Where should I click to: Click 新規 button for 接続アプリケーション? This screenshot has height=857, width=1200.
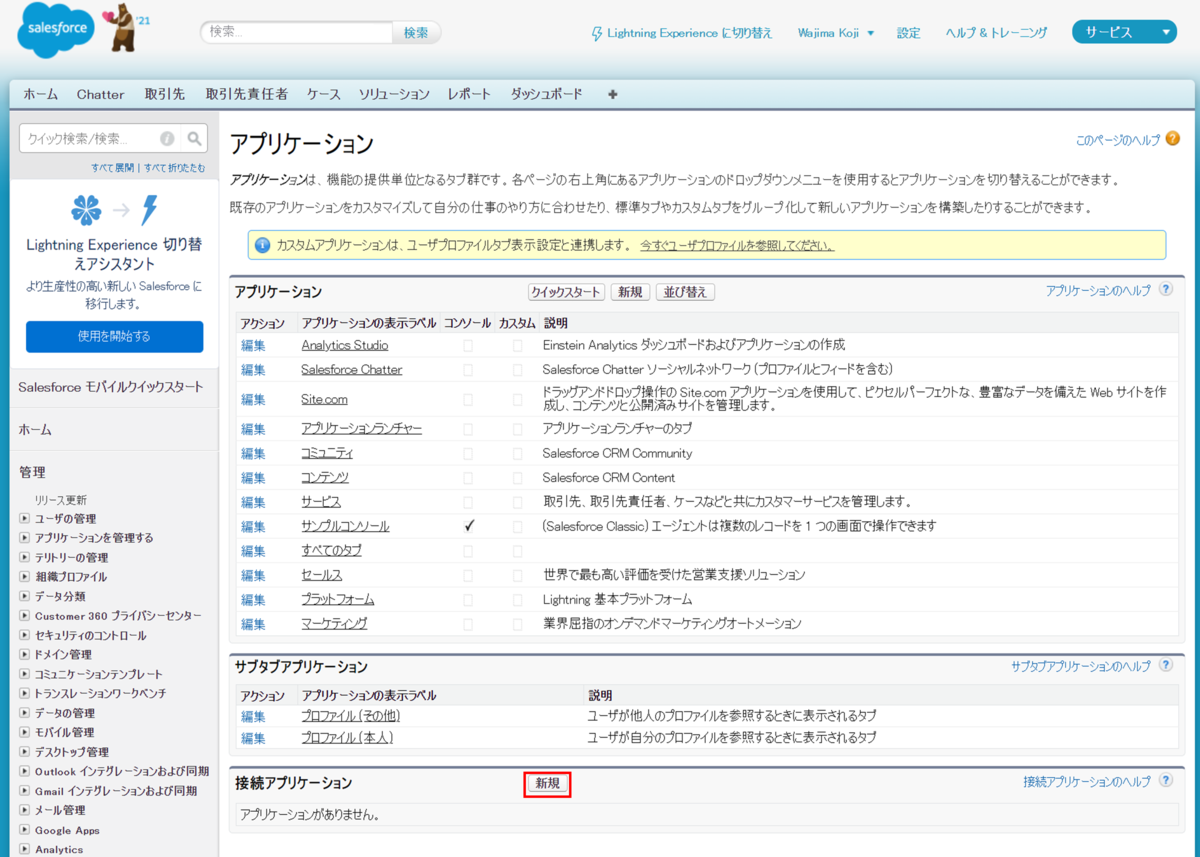point(548,784)
